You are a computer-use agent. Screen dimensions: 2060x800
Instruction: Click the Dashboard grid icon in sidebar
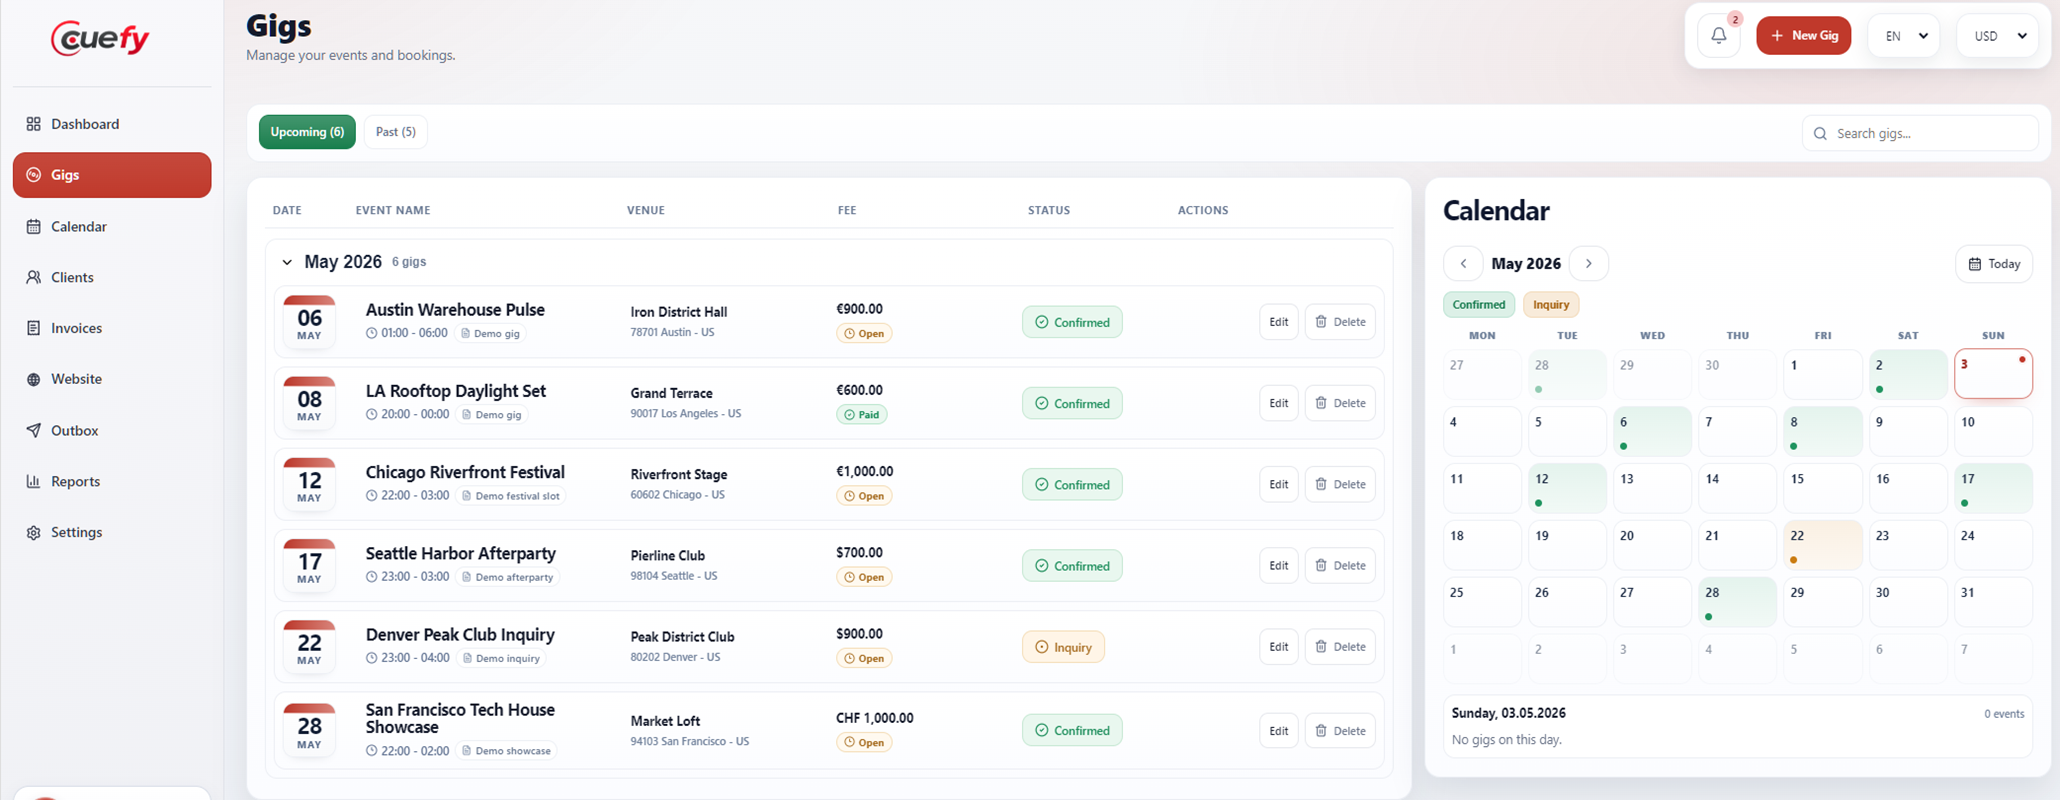click(34, 124)
